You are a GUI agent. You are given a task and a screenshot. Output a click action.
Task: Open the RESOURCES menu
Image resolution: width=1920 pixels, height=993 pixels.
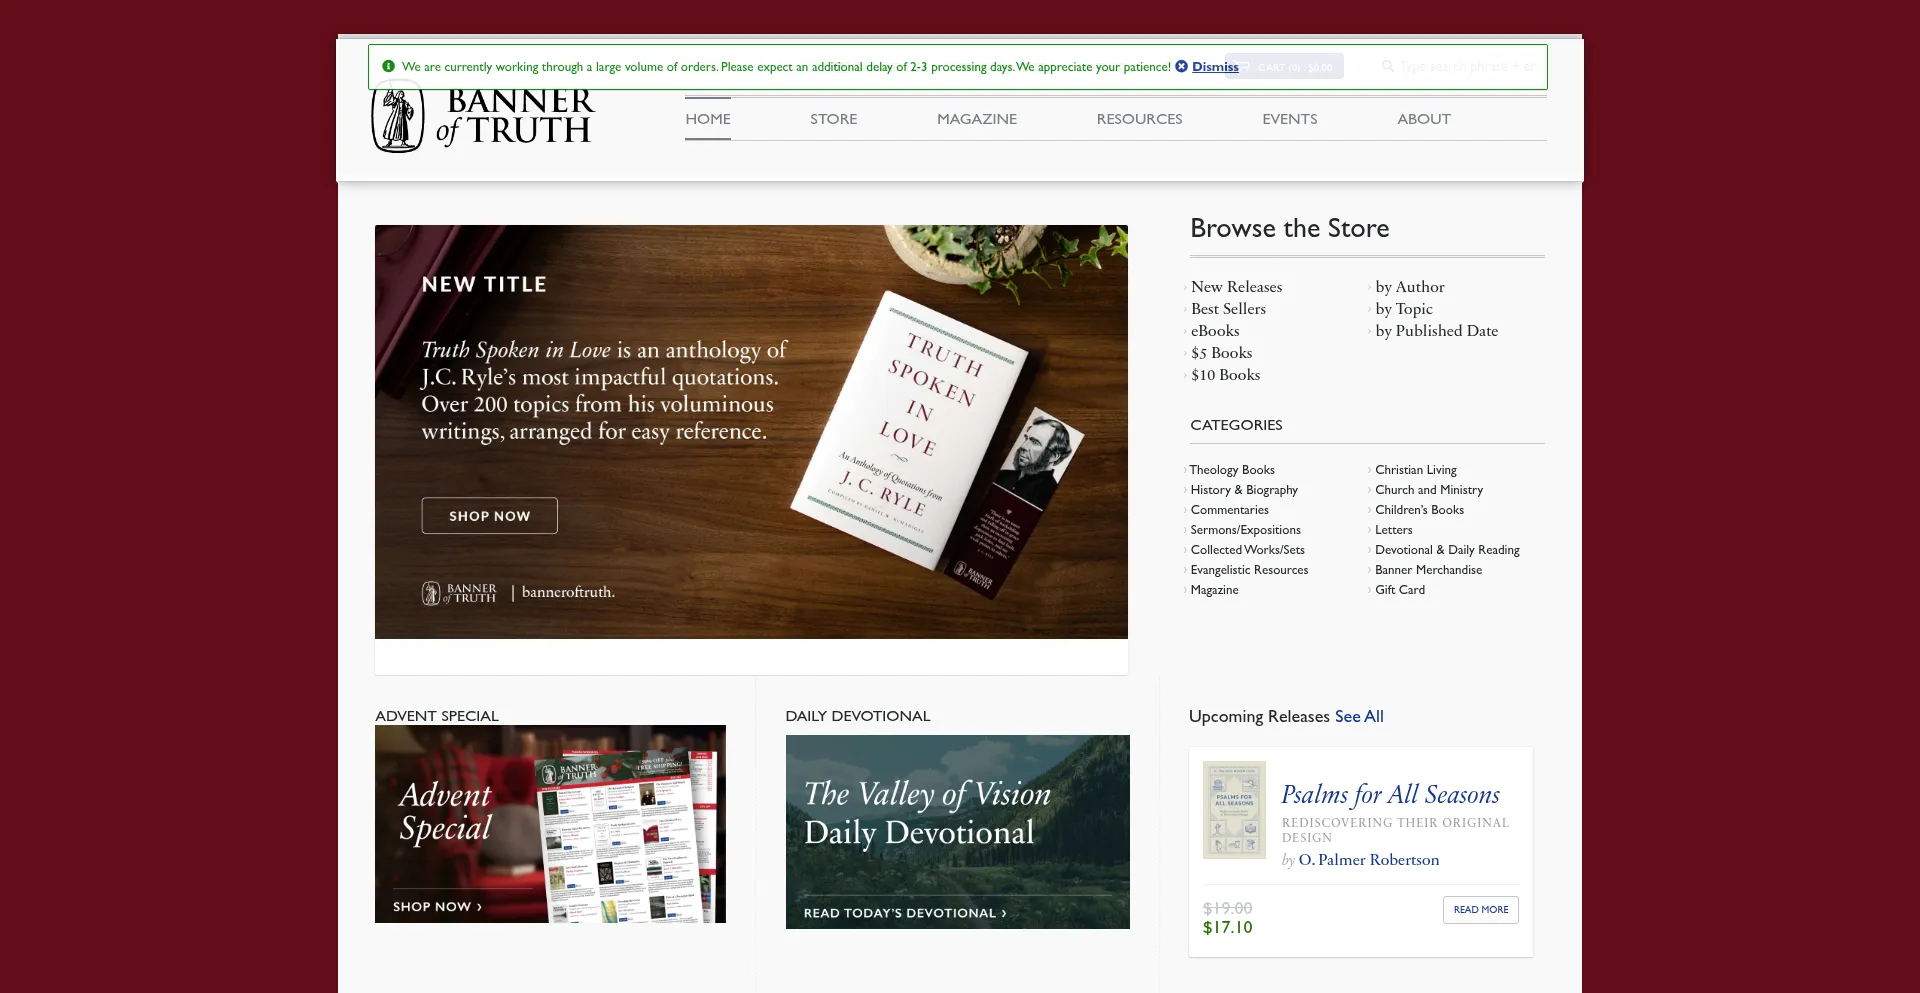point(1139,119)
